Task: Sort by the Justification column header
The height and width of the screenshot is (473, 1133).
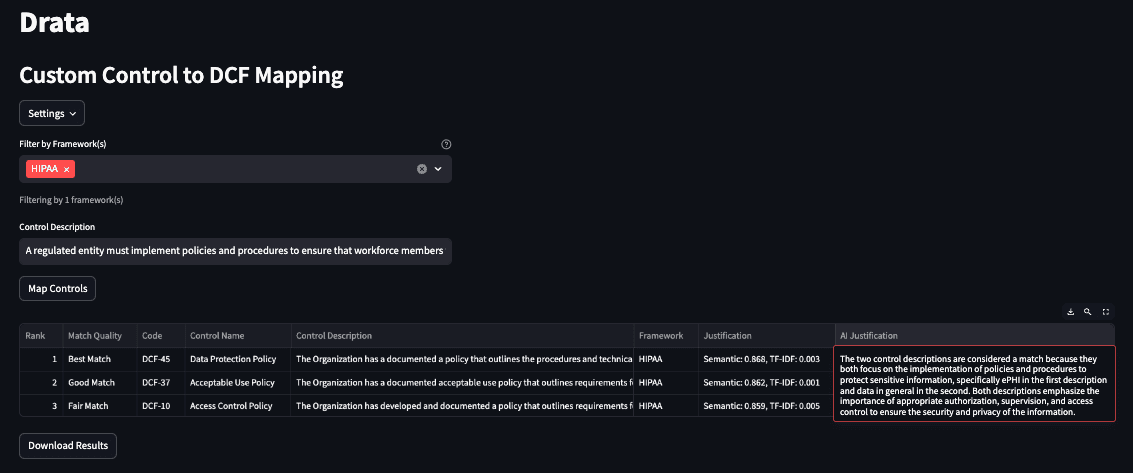Action: pos(767,336)
